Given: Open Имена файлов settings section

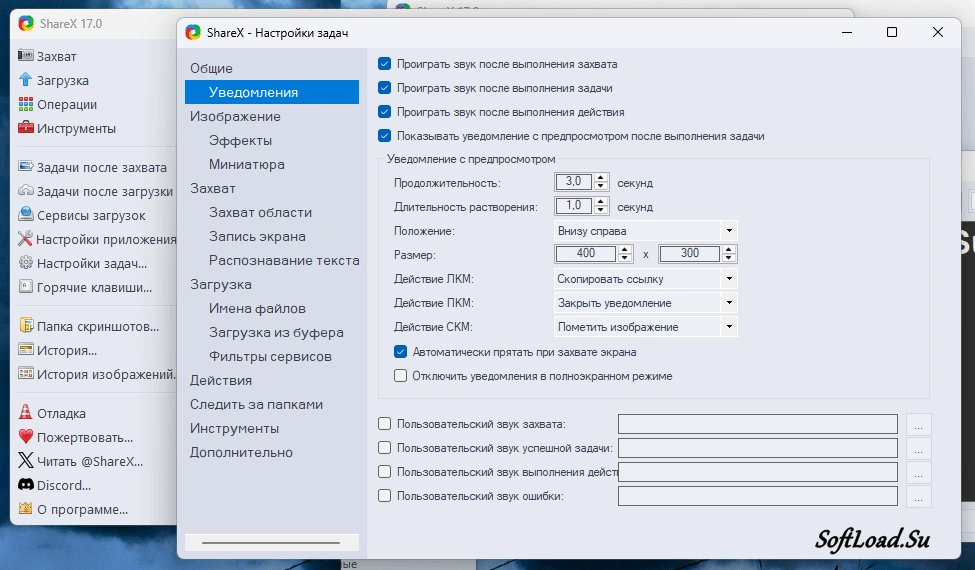Looking at the screenshot, I should point(257,308).
